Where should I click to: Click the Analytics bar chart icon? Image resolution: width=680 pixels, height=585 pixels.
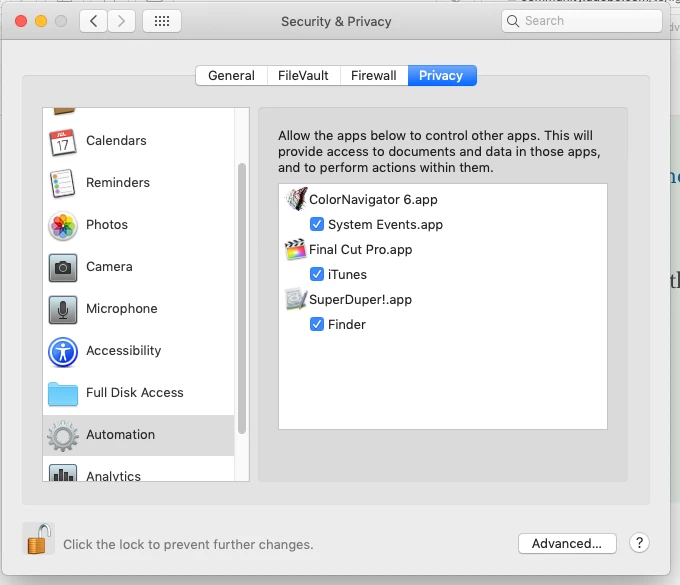tap(63, 473)
